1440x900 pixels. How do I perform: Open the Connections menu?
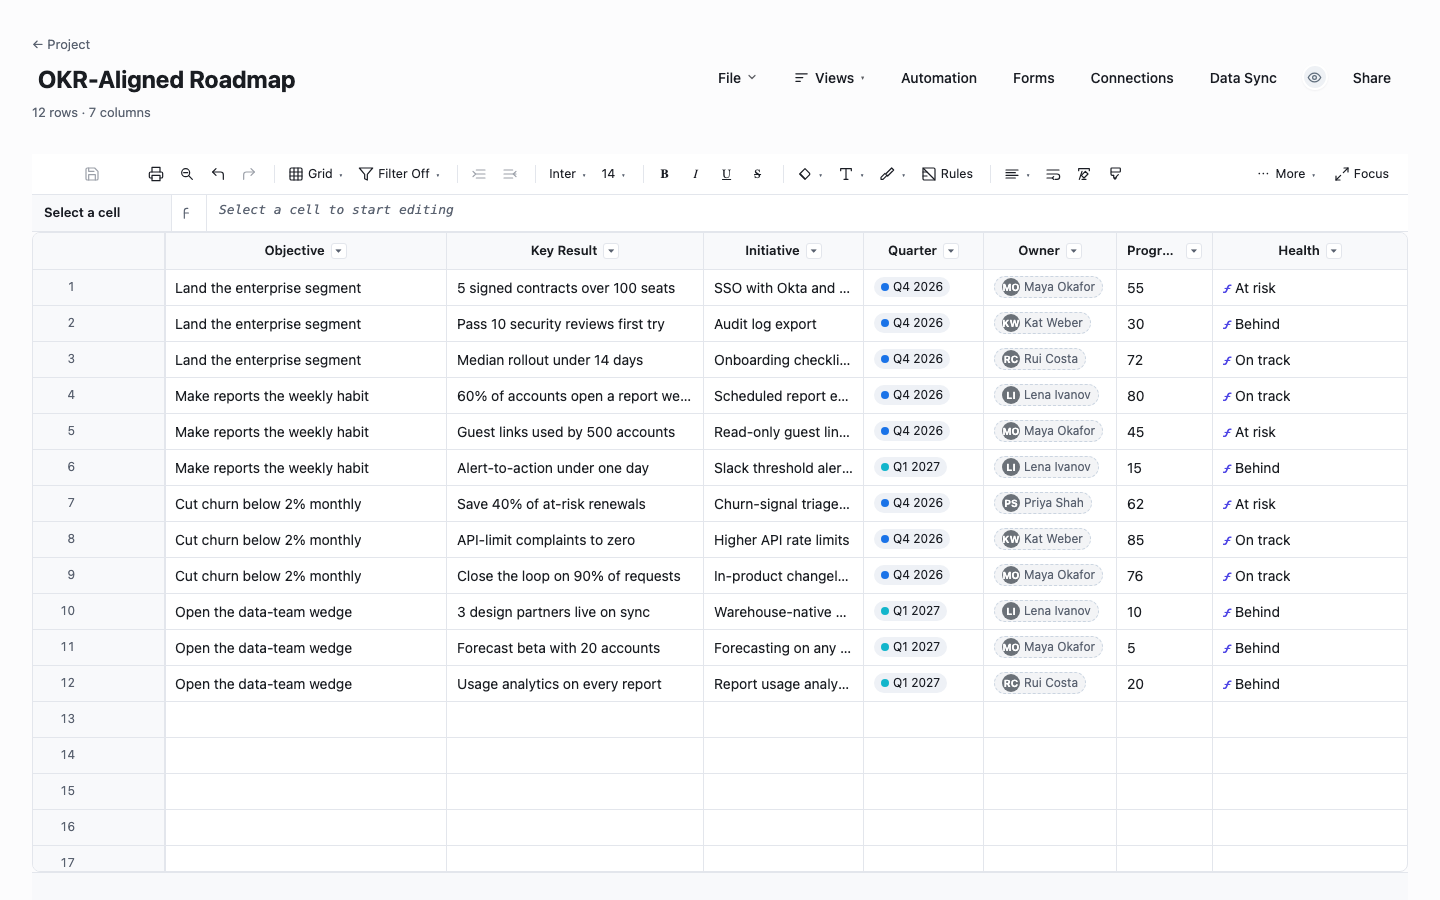click(x=1132, y=78)
